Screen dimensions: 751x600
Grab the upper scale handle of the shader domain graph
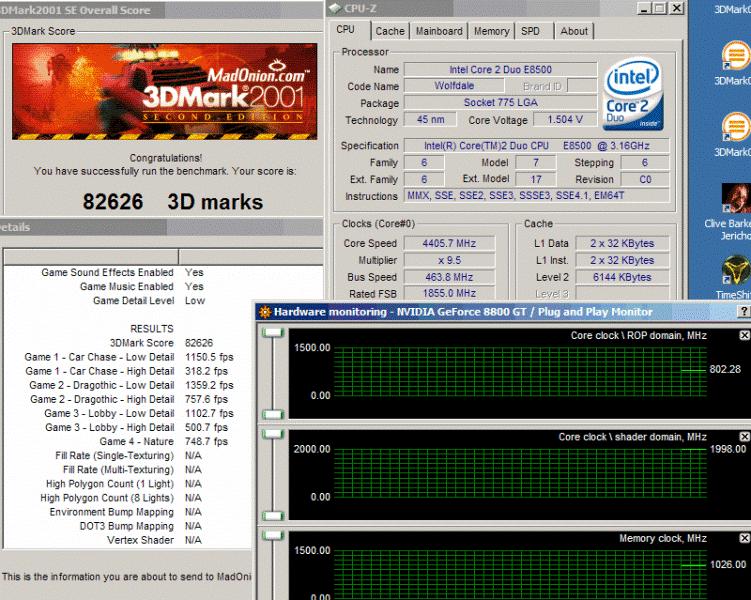click(x=273, y=434)
